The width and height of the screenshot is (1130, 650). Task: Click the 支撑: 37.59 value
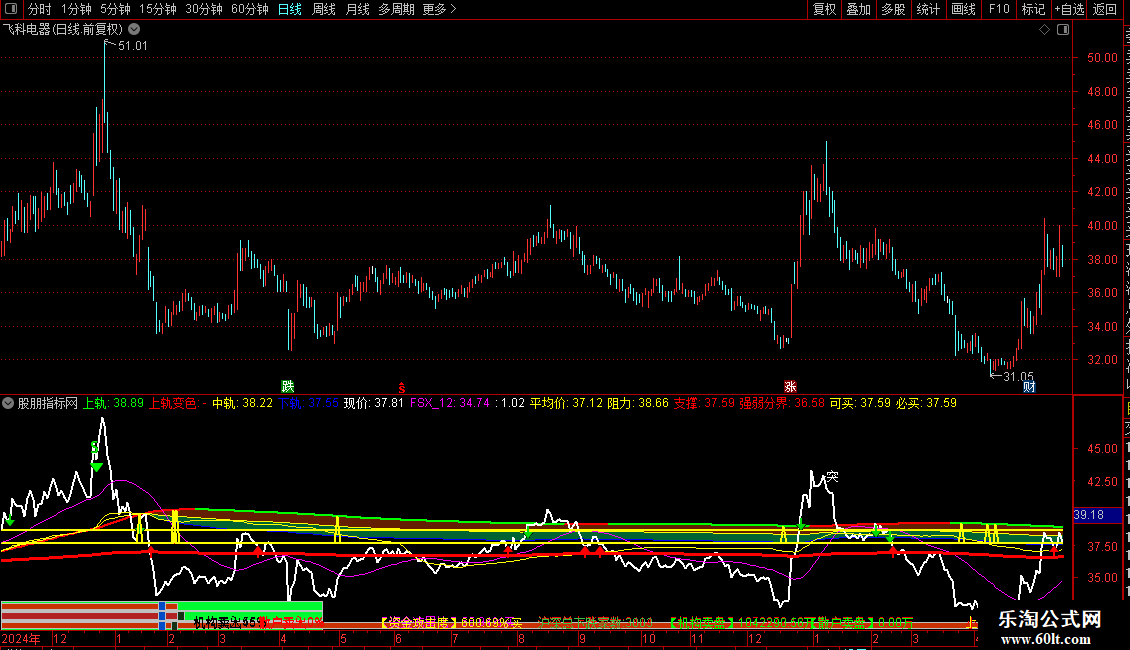[x=704, y=403]
